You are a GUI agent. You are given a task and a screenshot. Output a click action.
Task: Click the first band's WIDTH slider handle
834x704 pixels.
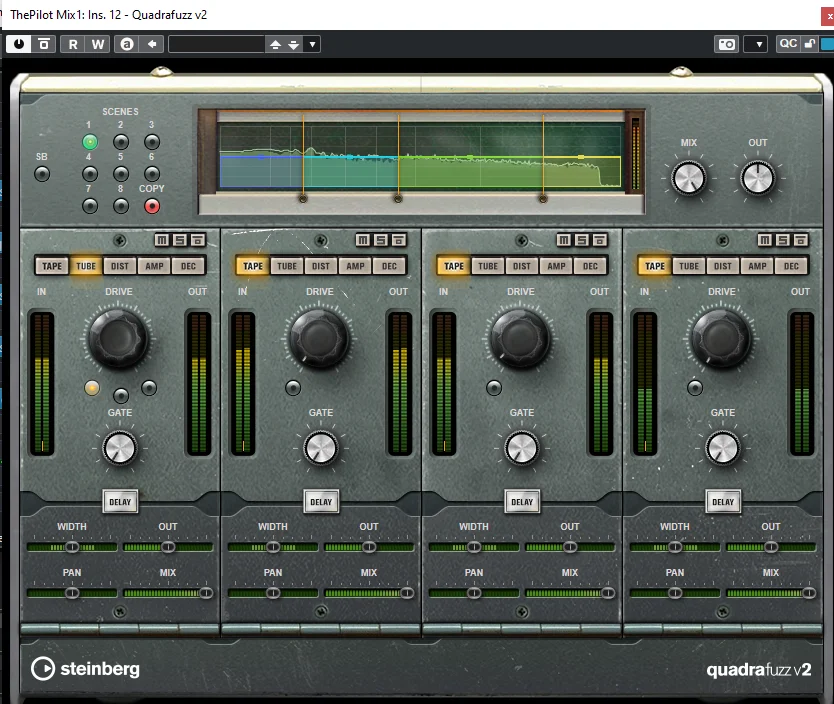point(72,547)
